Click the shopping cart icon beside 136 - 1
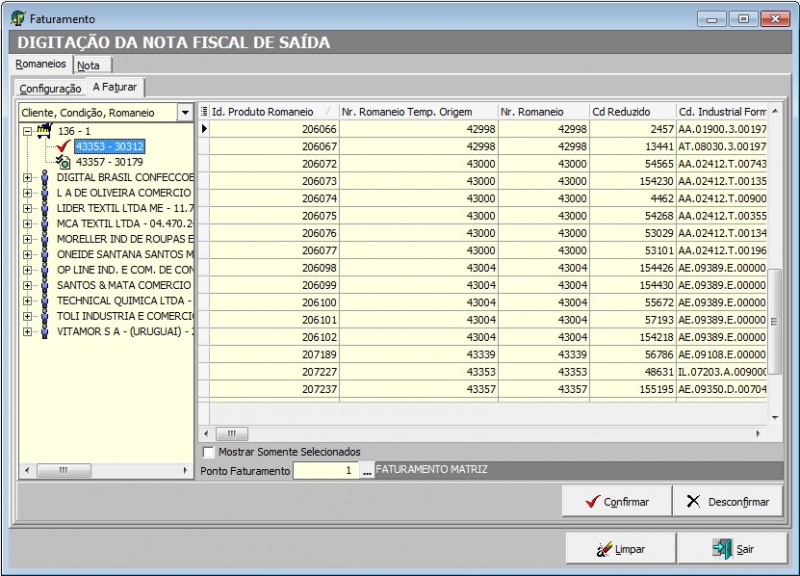Screen dimensions: 800x576 point(42,131)
